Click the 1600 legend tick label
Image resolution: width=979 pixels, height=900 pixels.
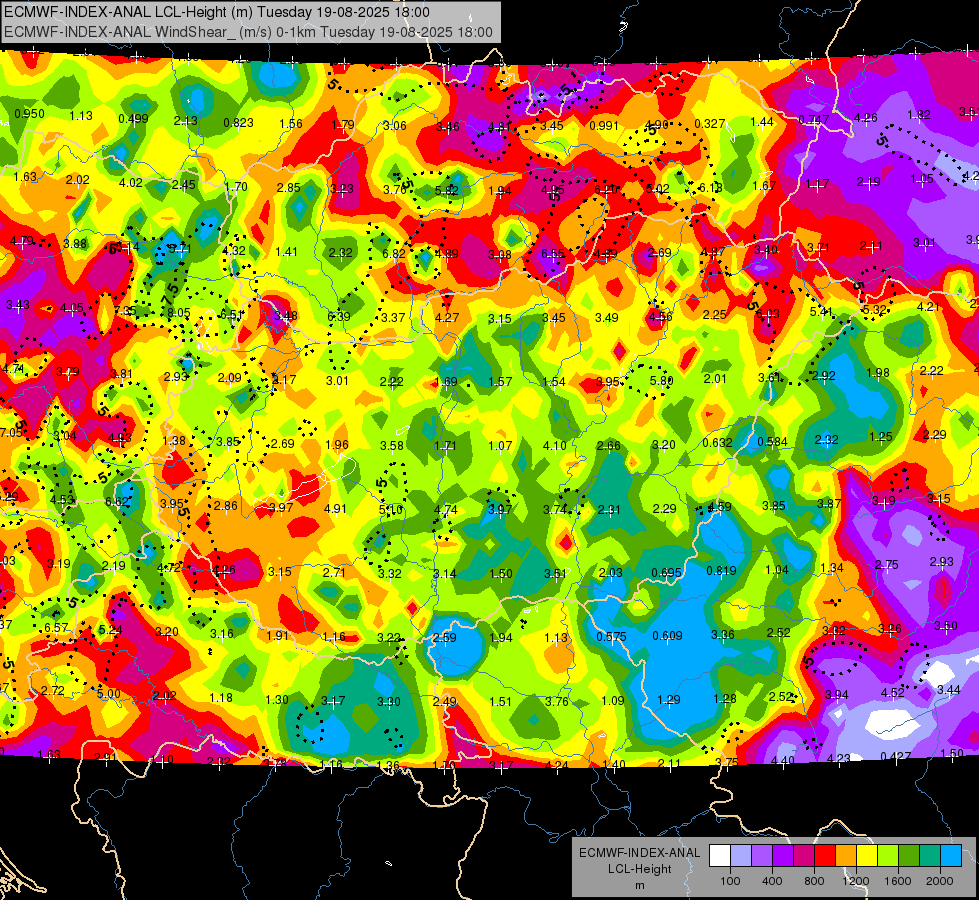click(x=898, y=881)
